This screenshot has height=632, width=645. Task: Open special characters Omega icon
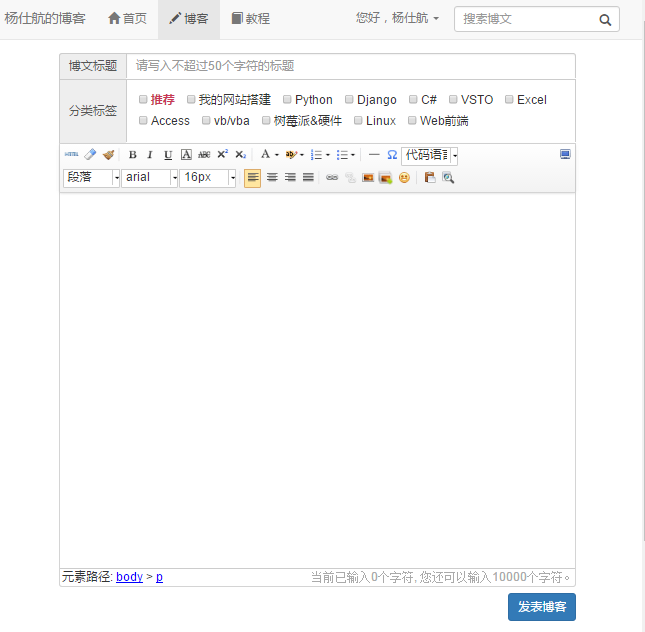coord(392,155)
